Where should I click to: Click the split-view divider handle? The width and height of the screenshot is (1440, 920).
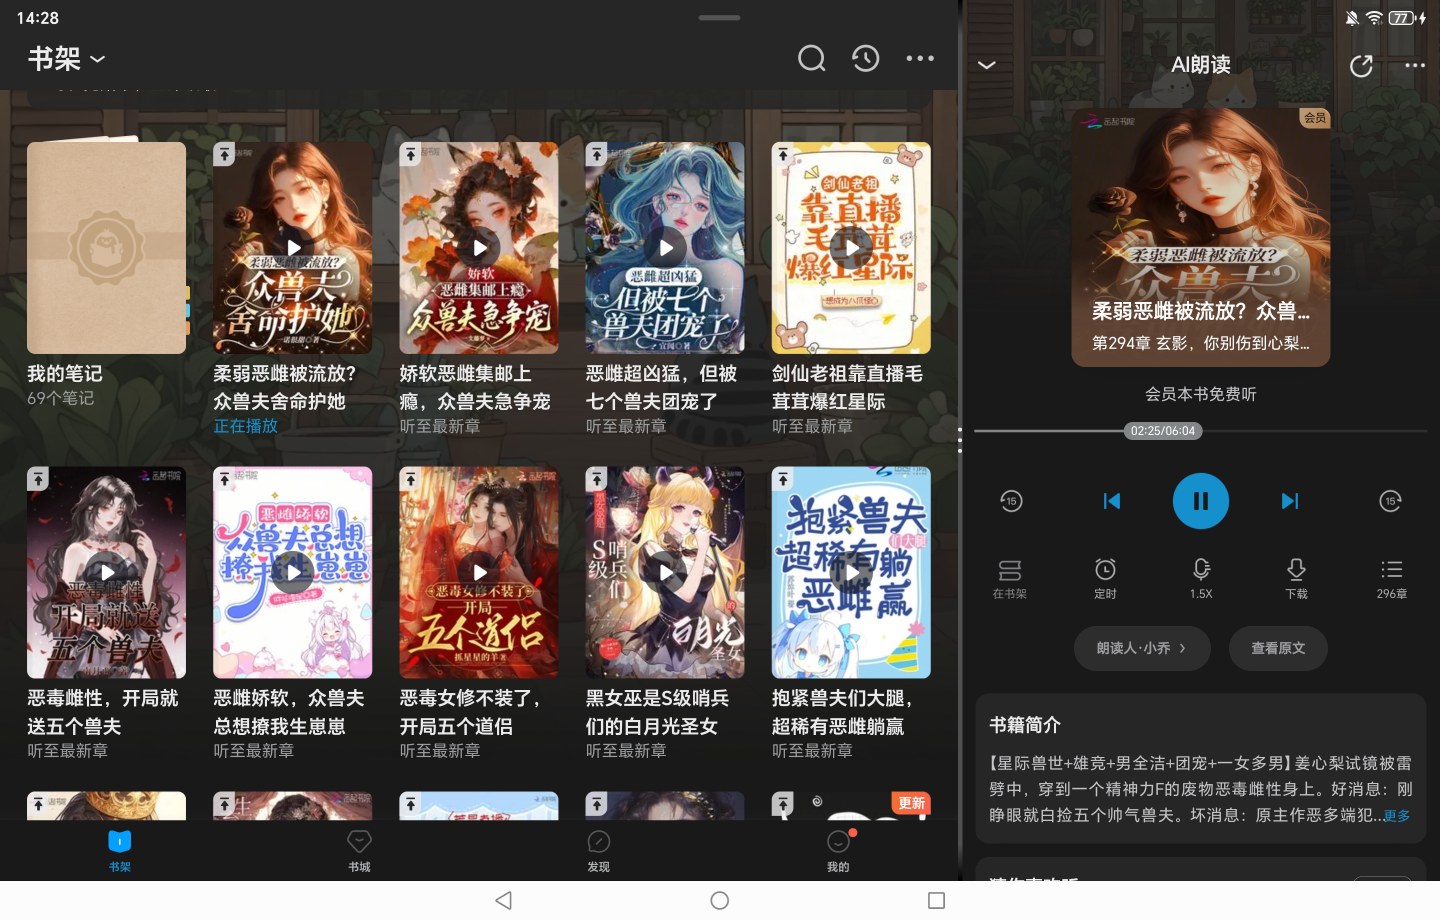pyautogui.click(x=960, y=440)
